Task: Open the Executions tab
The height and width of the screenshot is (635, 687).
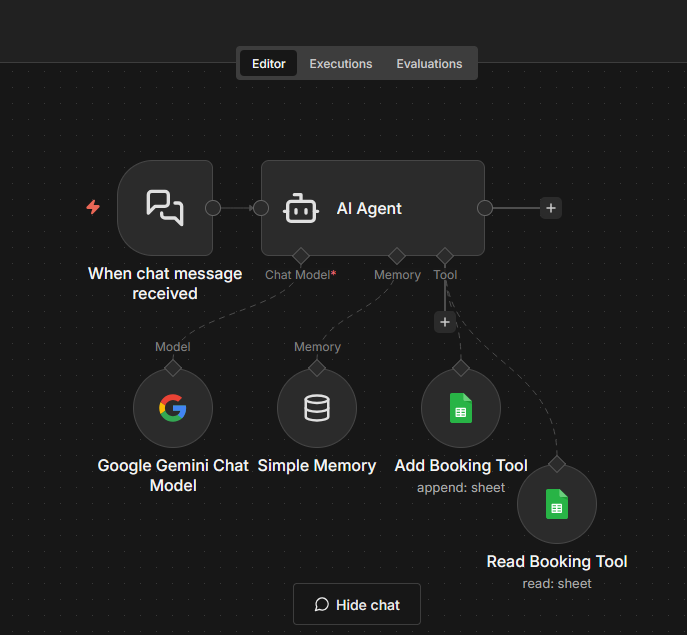Action: click(340, 64)
